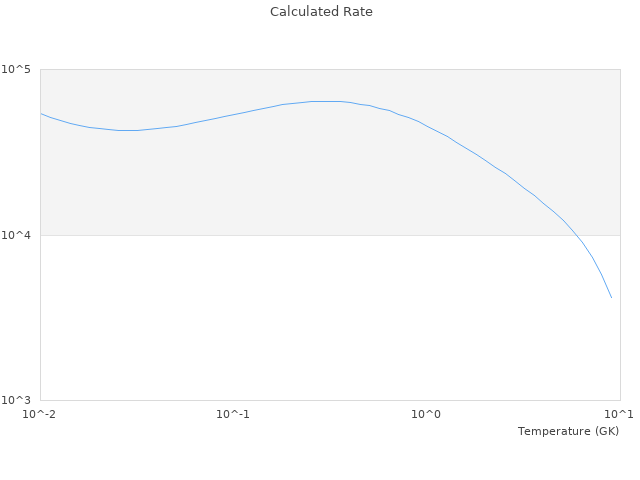Click the "Calculated Rate" chart title
Screen dimensions: 640x480
[321, 12]
